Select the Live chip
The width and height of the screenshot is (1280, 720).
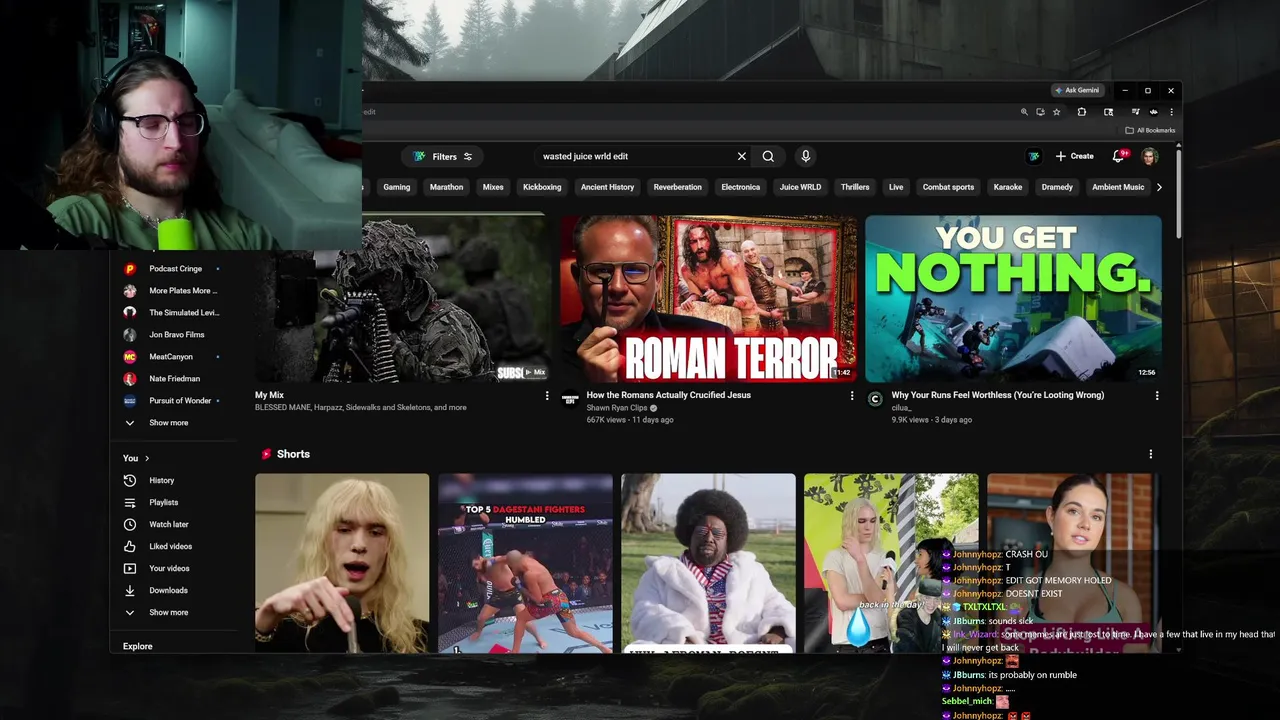tap(896, 187)
